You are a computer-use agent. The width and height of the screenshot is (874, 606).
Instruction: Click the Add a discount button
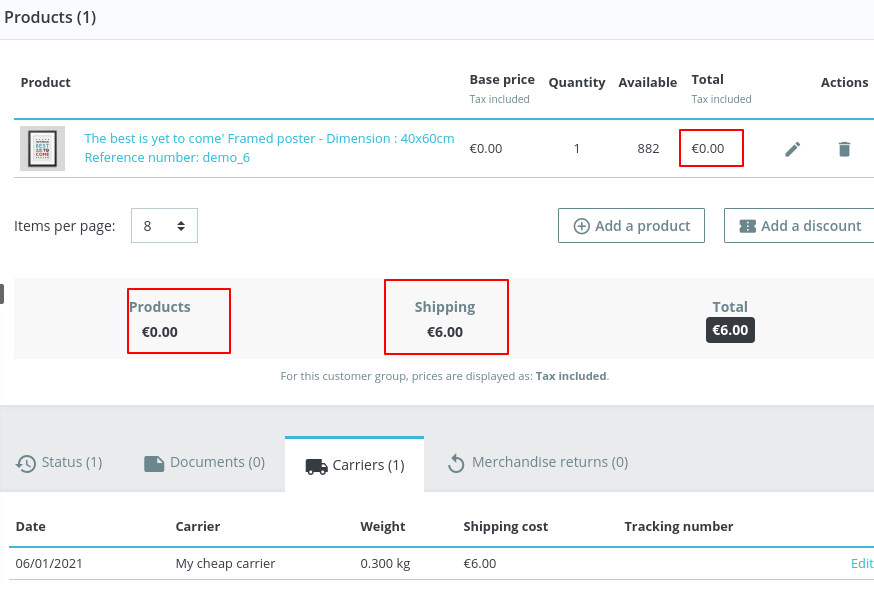tap(800, 226)
